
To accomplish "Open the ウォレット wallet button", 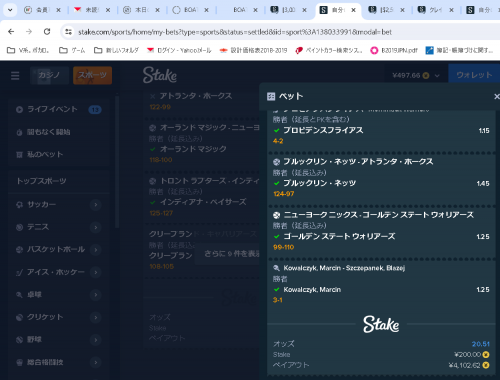I will (474, 75).
